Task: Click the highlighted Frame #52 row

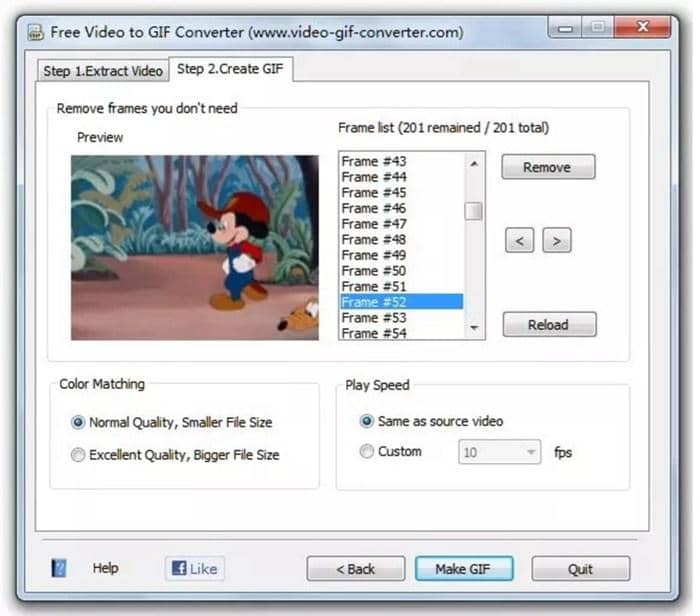Action: tap(402, 302)
